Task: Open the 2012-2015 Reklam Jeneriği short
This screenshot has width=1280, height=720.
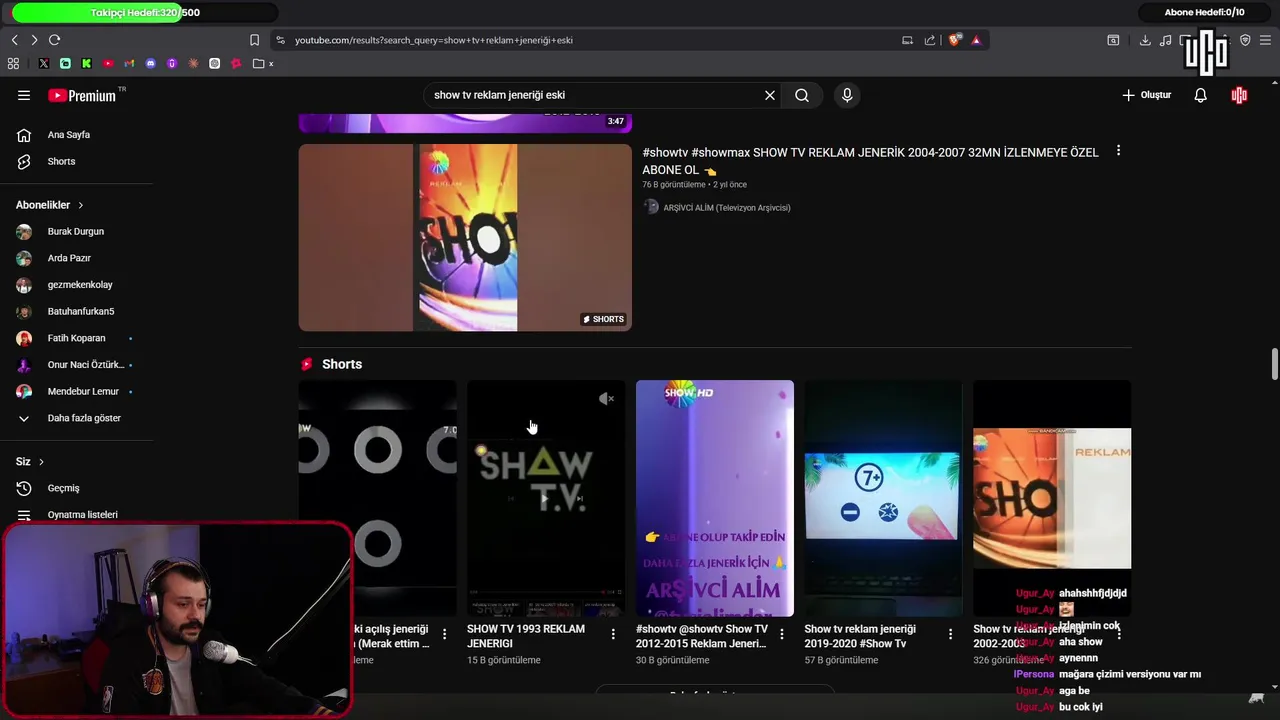Action: [x=715, y=498]
